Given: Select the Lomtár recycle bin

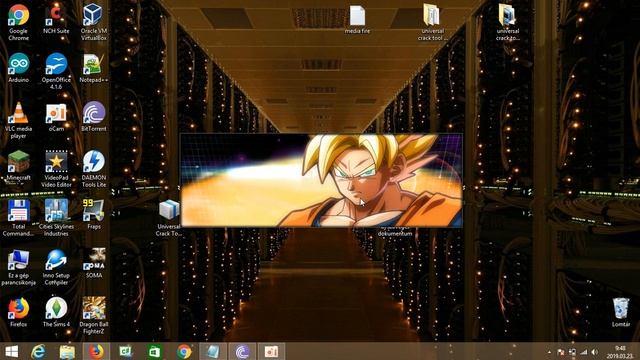Looking at the screenshot, I should pyautogui.click(x=621, y=313).
